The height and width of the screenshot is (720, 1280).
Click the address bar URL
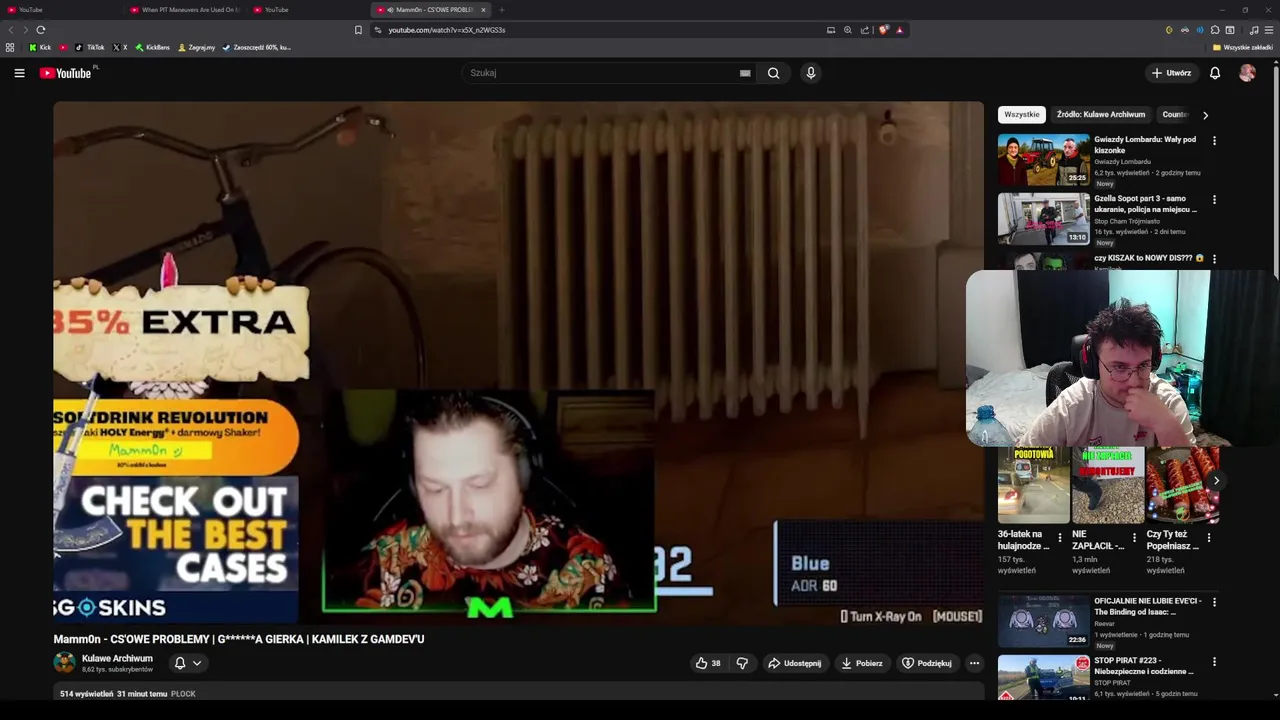point(447,30)
